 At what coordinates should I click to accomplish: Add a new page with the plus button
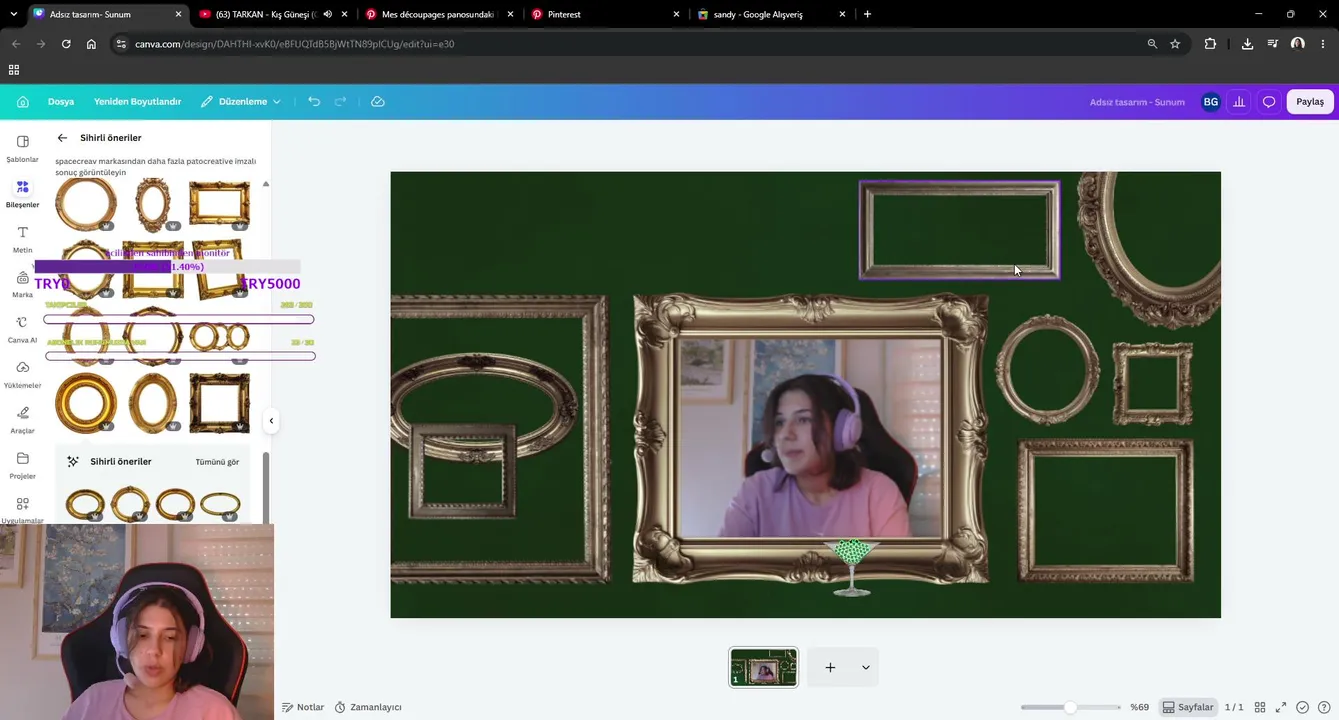point(830,667)
